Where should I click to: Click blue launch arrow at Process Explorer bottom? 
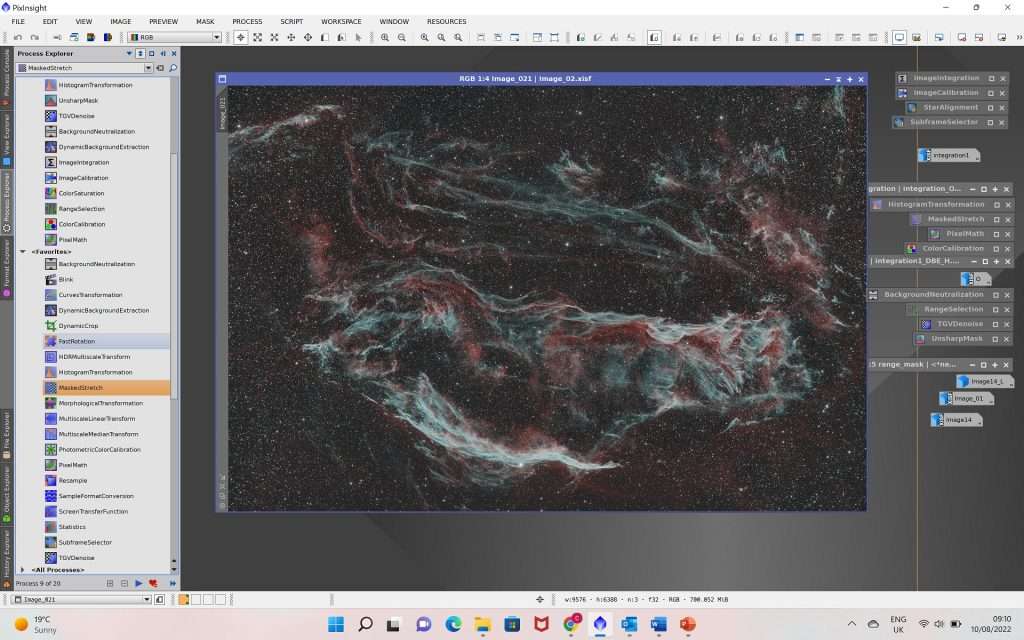(138, 583)
